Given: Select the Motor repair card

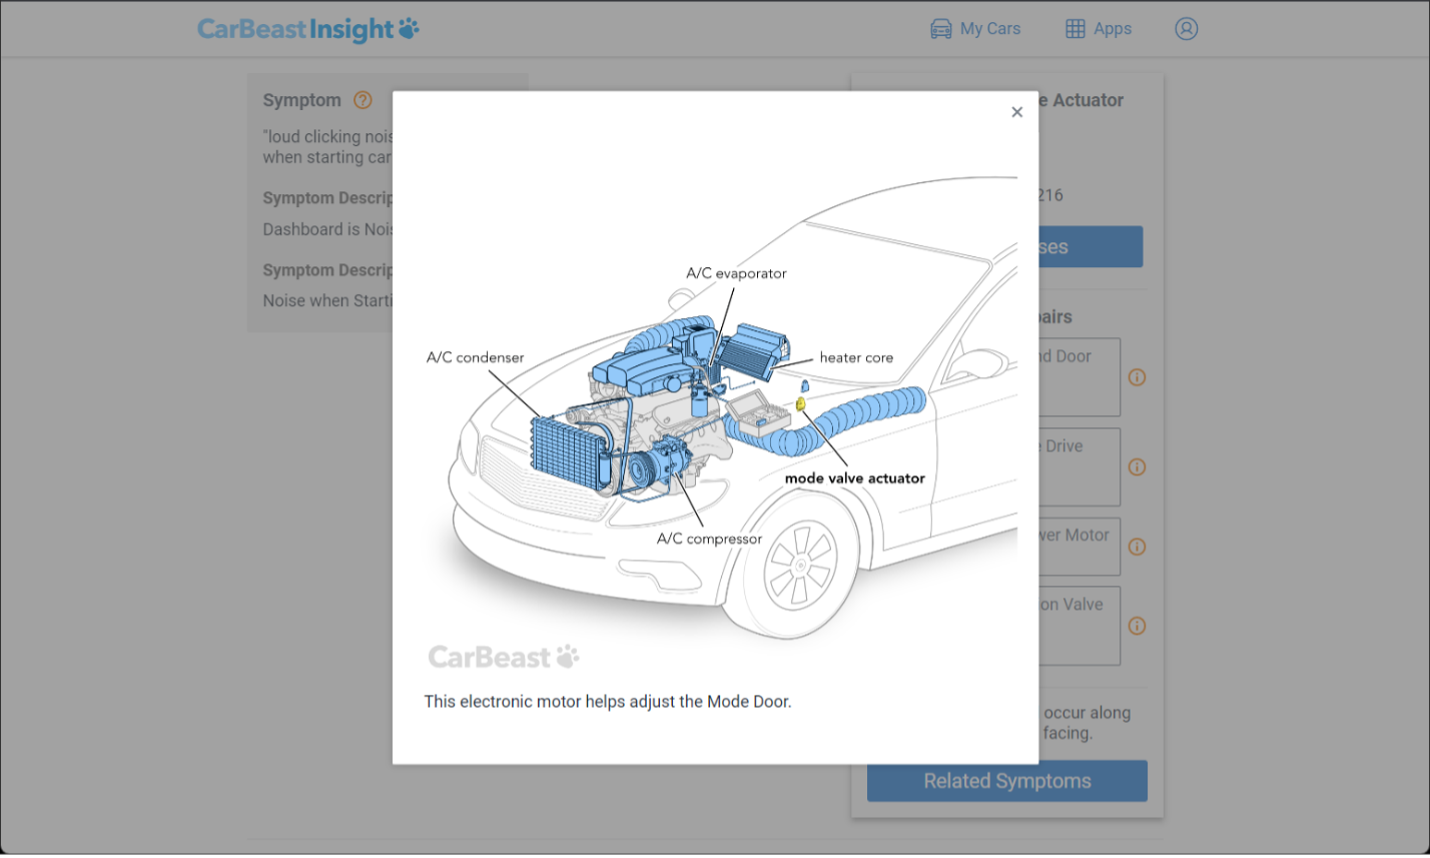Looking at the screenshot, I should point(1079,546).
